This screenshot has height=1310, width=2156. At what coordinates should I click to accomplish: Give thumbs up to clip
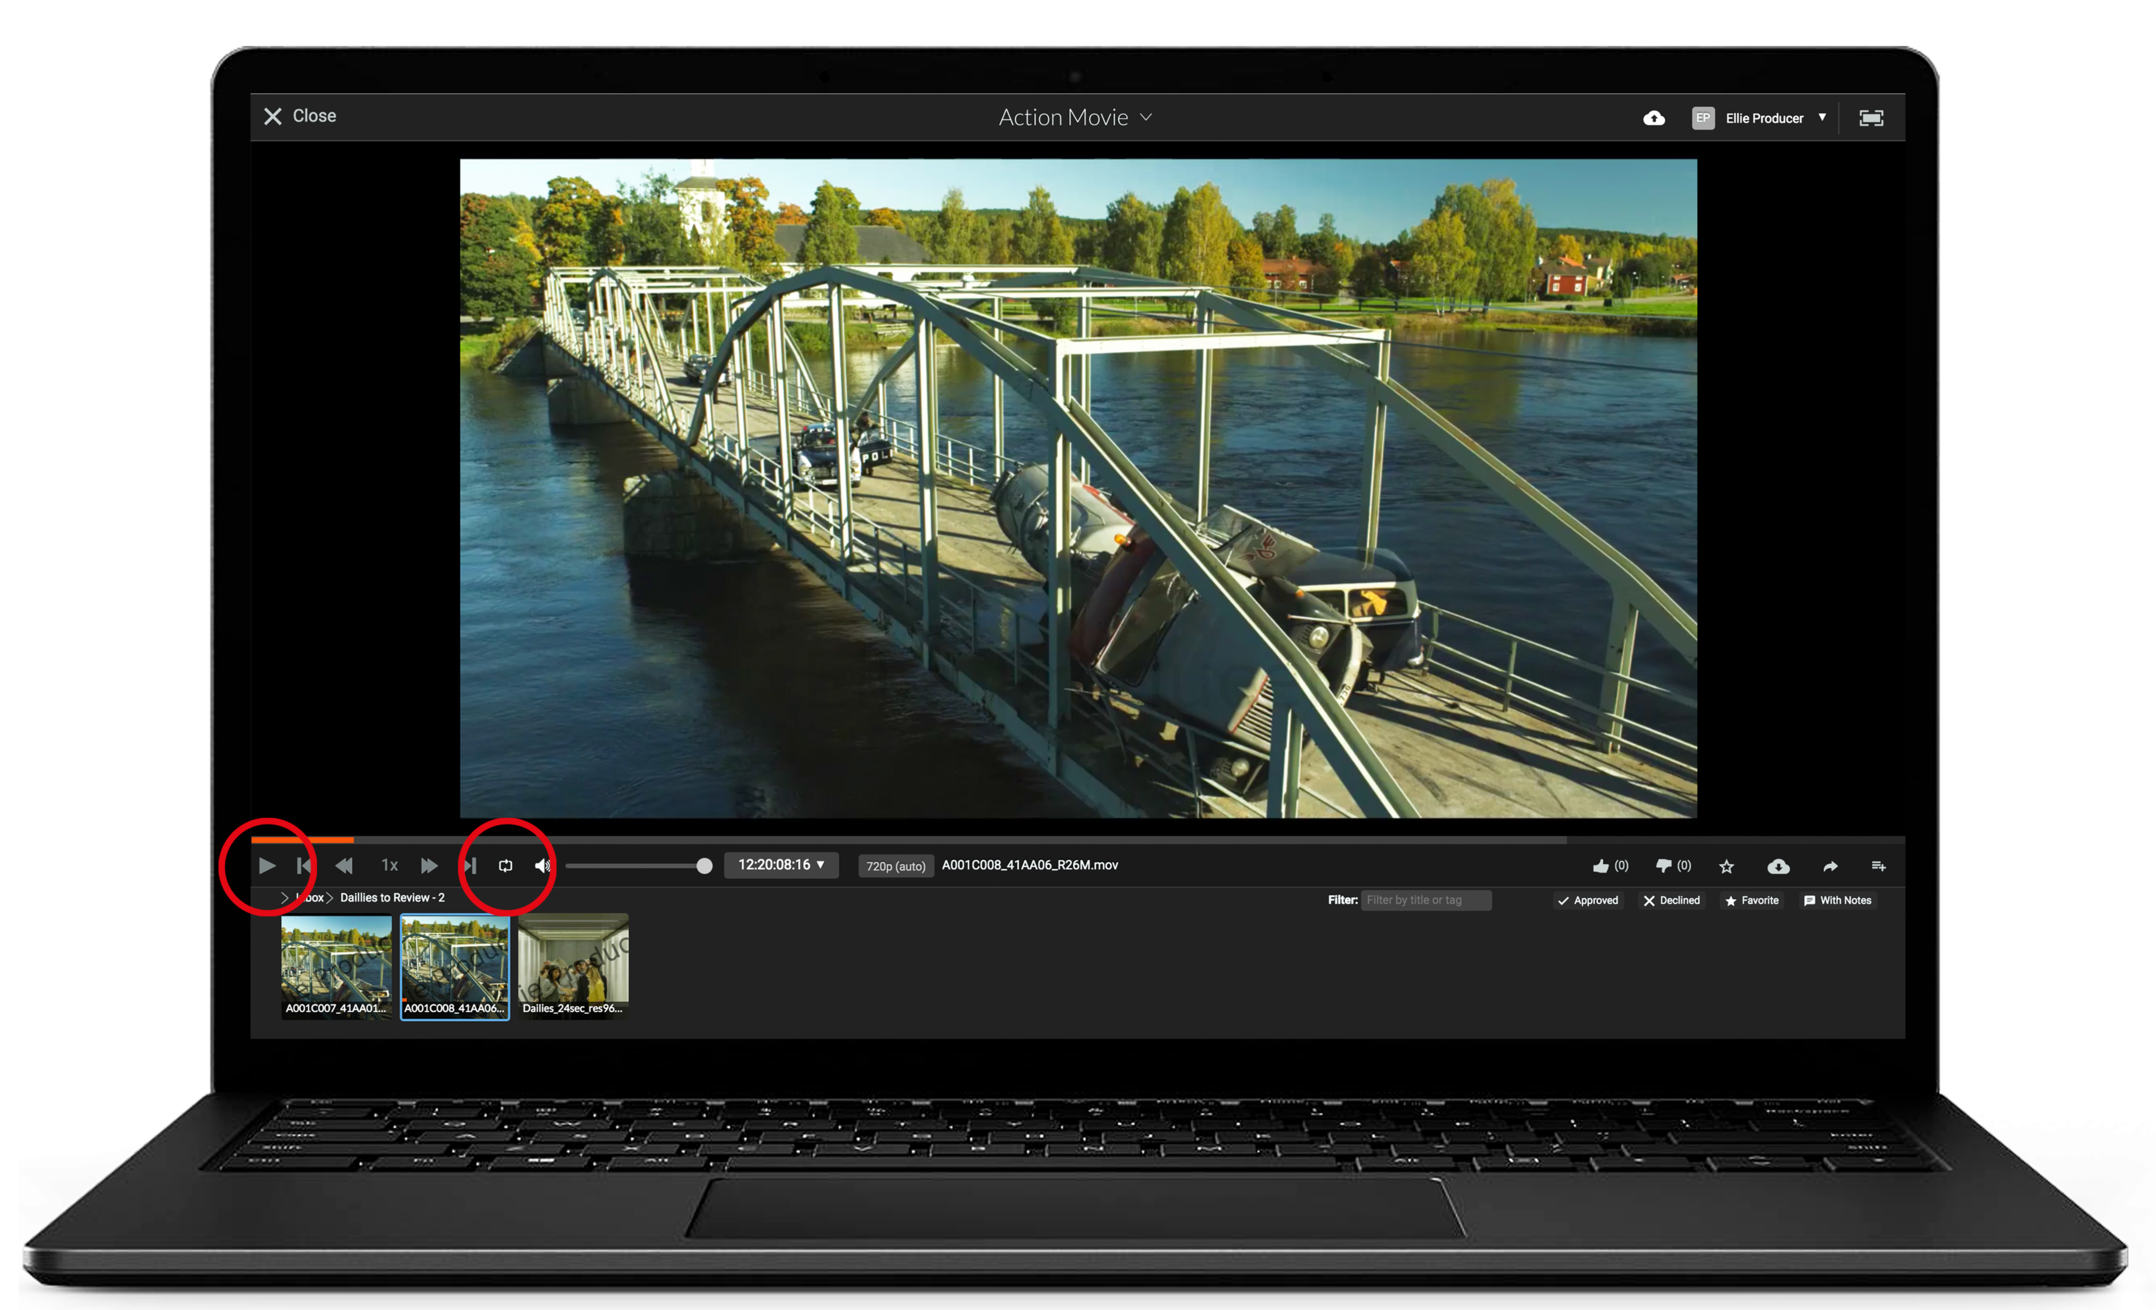tap(1601, 866)
